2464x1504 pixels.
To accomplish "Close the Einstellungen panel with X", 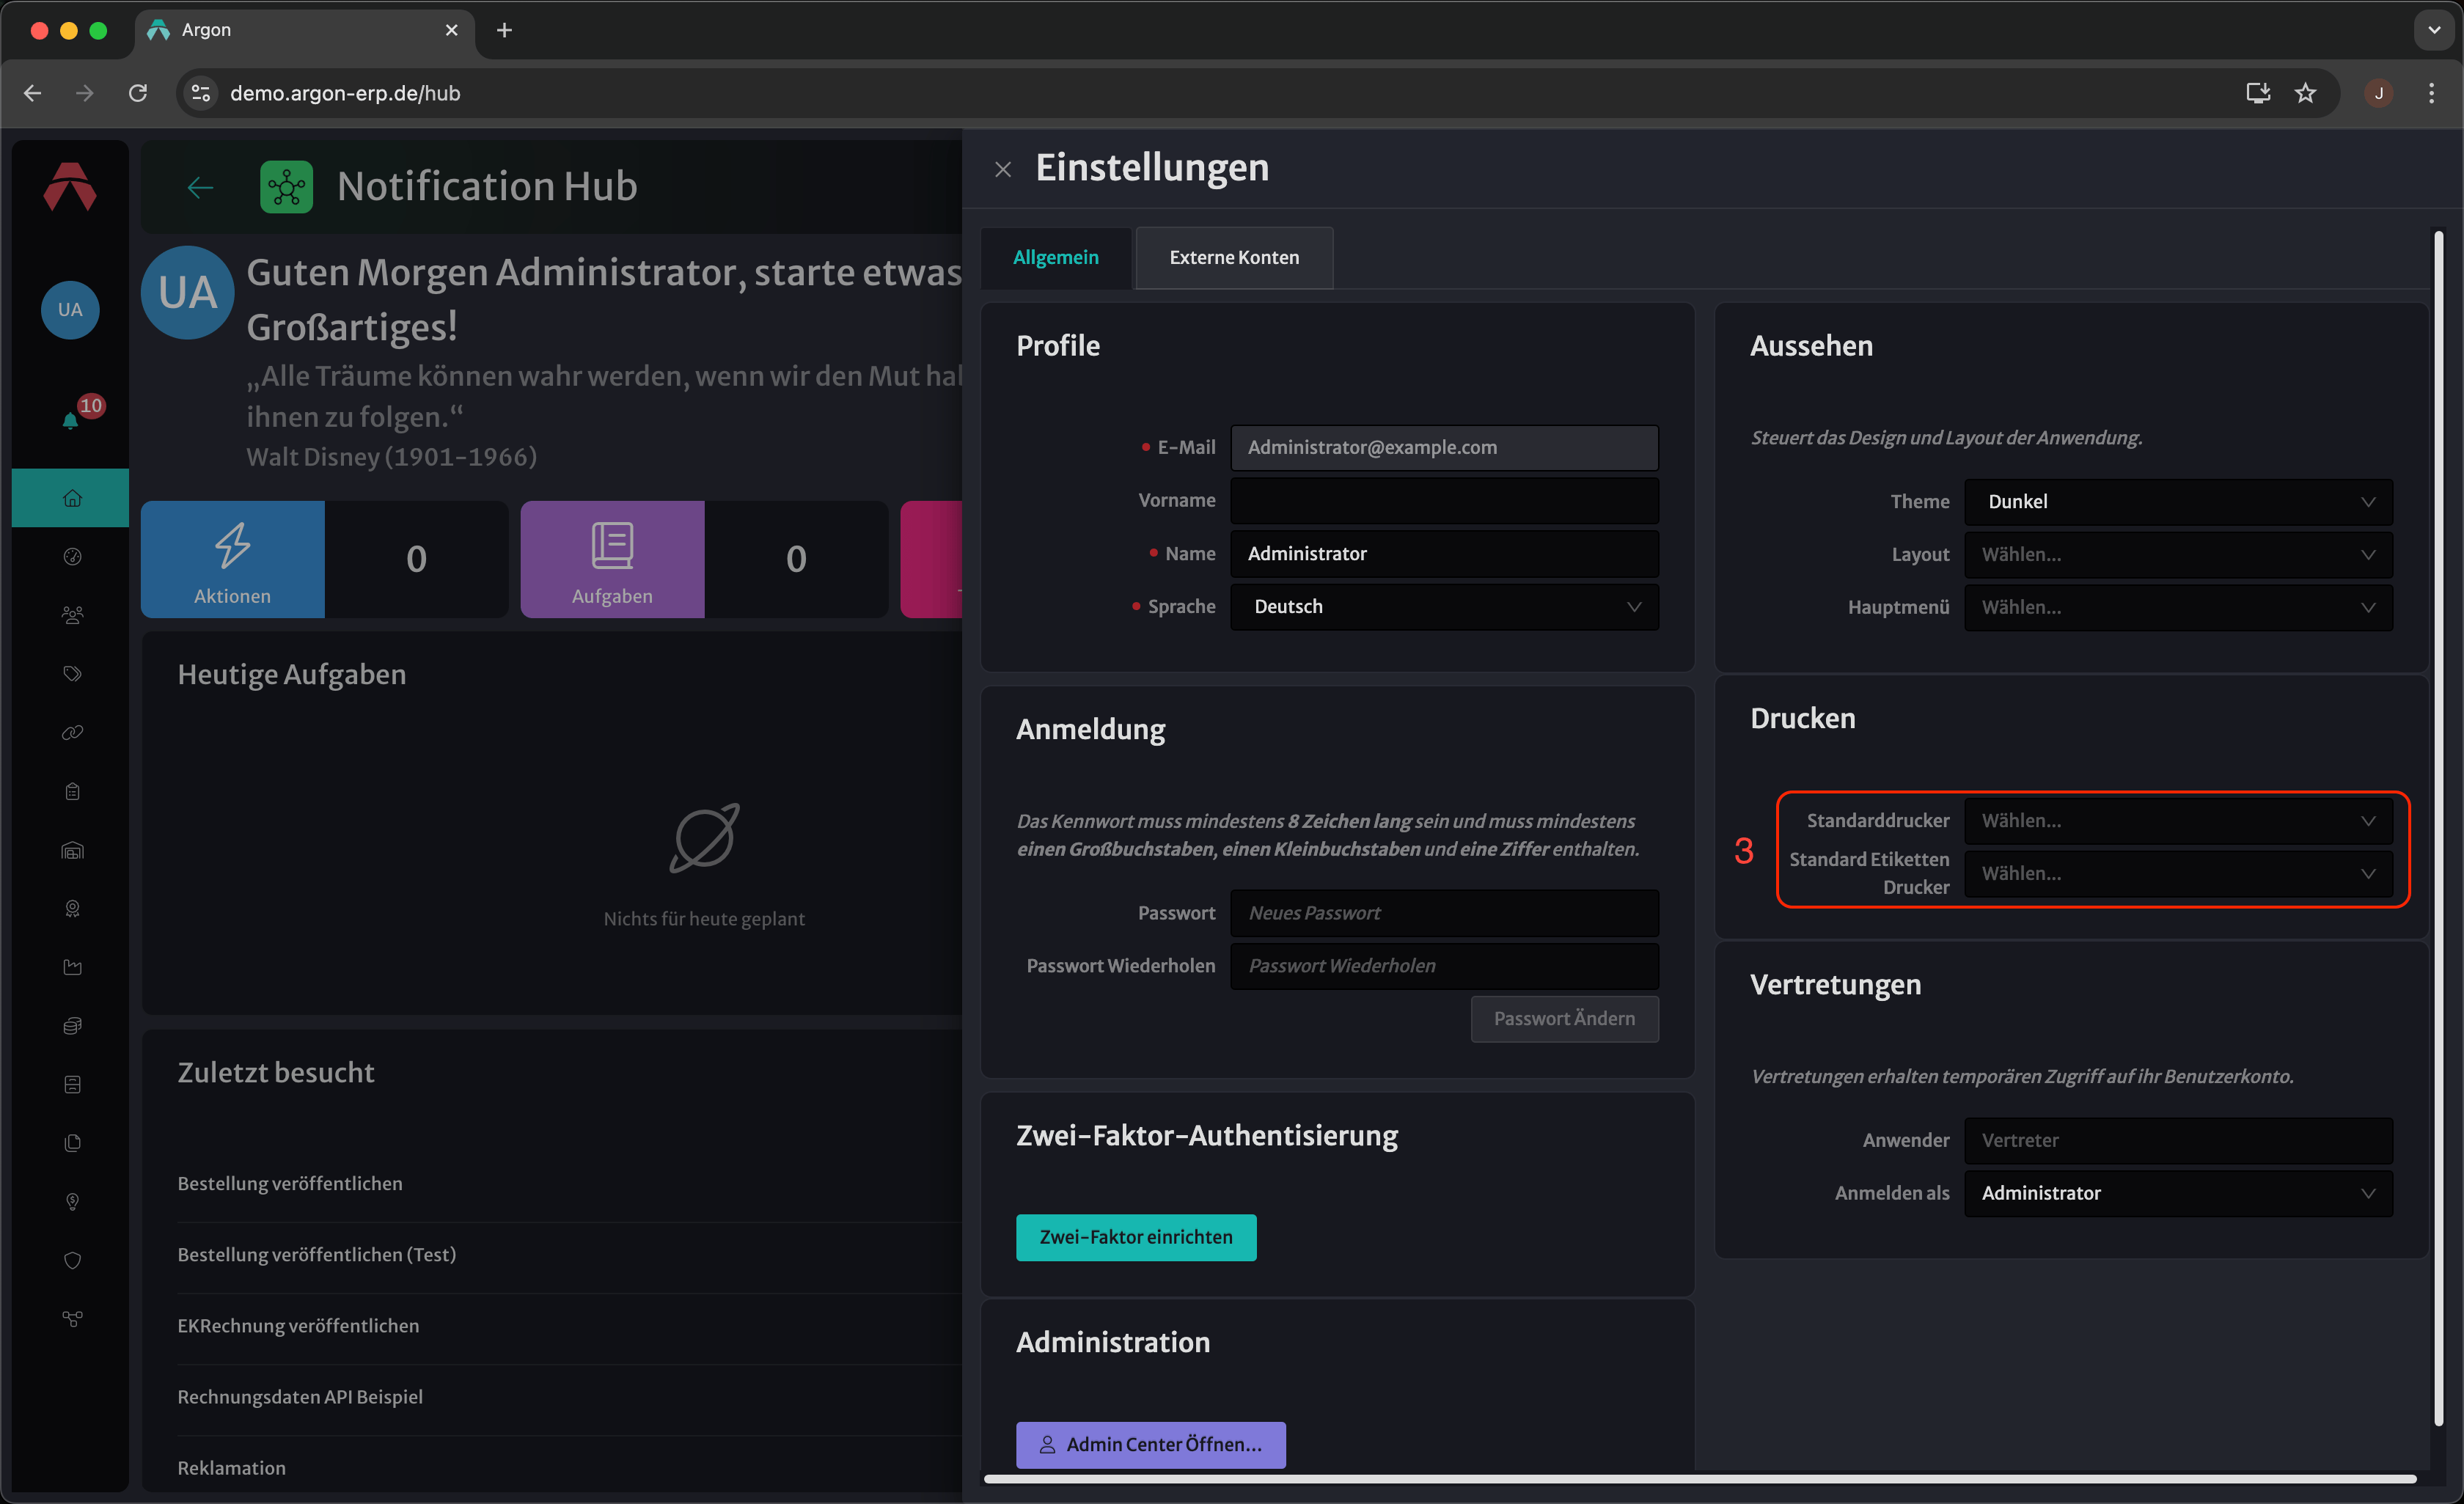I will (1003, 170).
